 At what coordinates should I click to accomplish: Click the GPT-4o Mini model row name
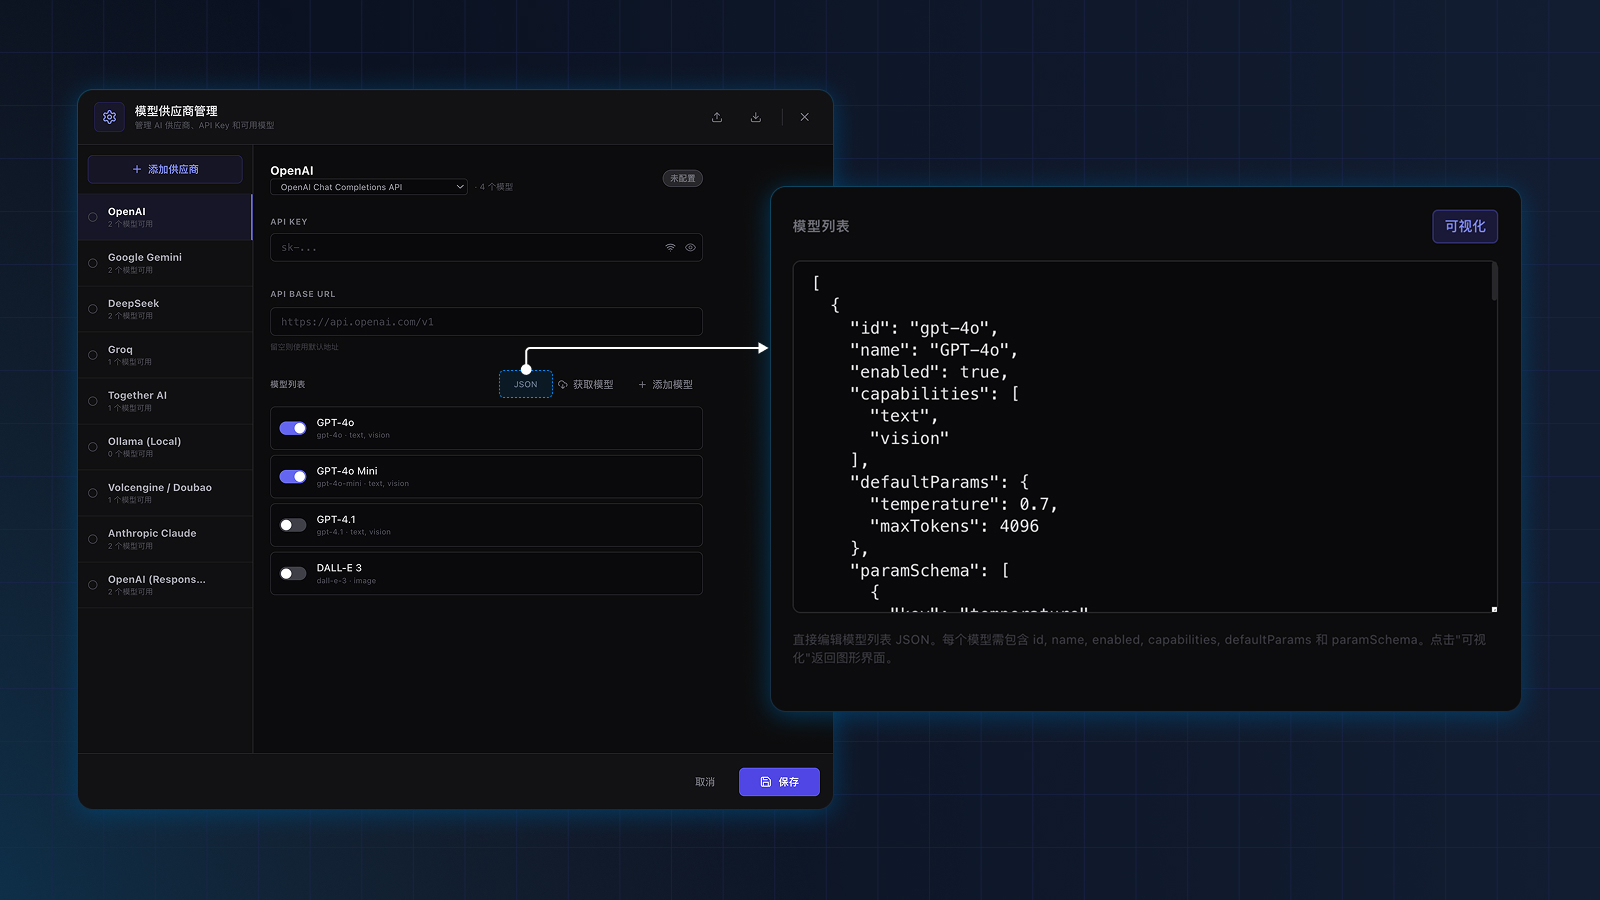click(347, 471)
